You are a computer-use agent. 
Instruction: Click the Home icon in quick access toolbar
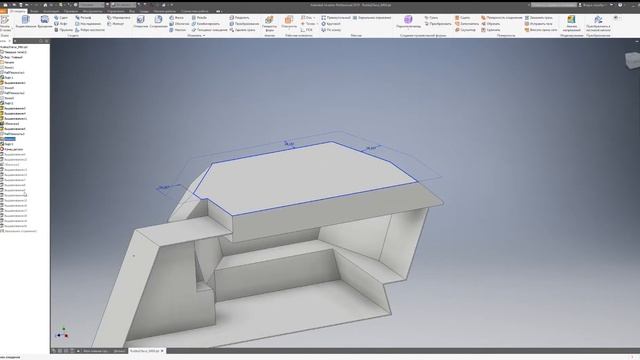coord(45,5)
